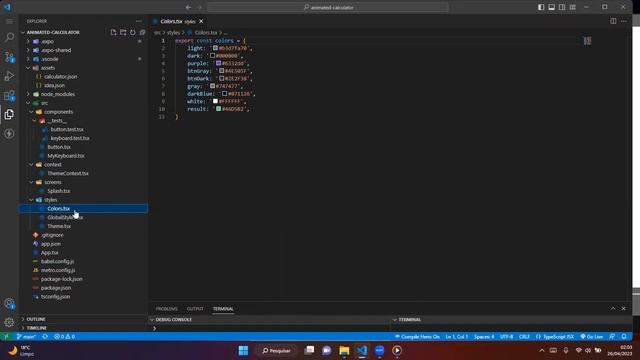Screen dimensions: 640x360
Task: Split the editor to the right
Action: [613, 21]
